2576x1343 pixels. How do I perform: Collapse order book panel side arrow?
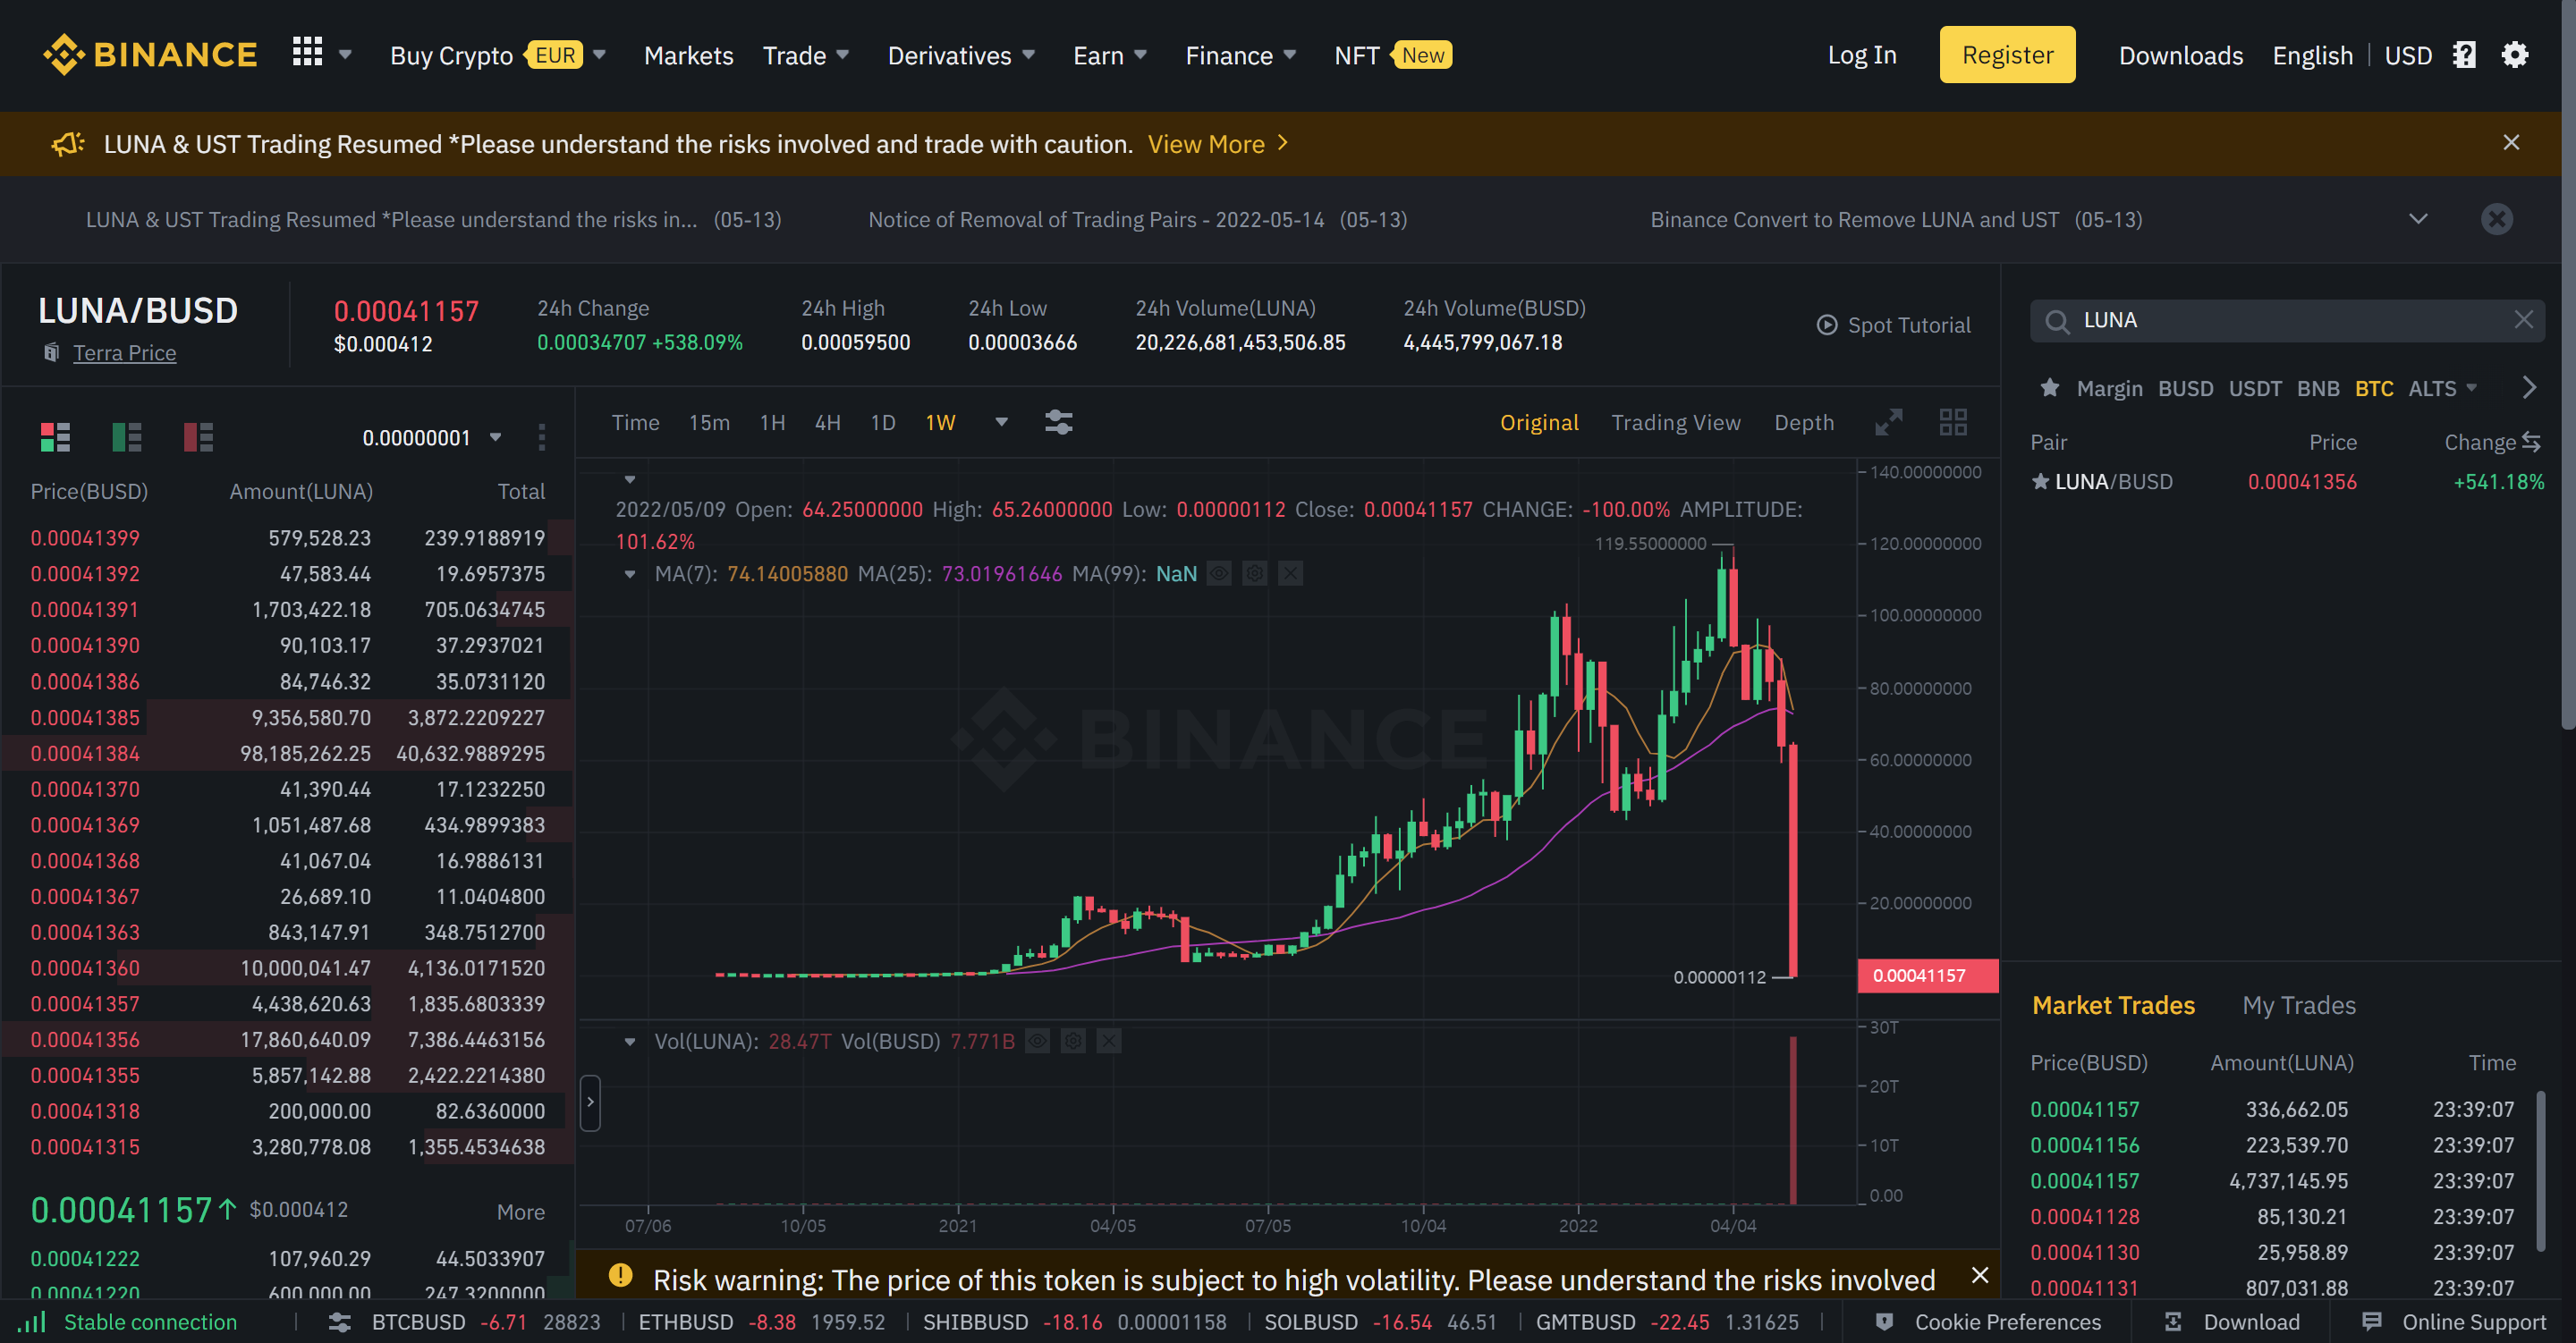click(590, 1103)
